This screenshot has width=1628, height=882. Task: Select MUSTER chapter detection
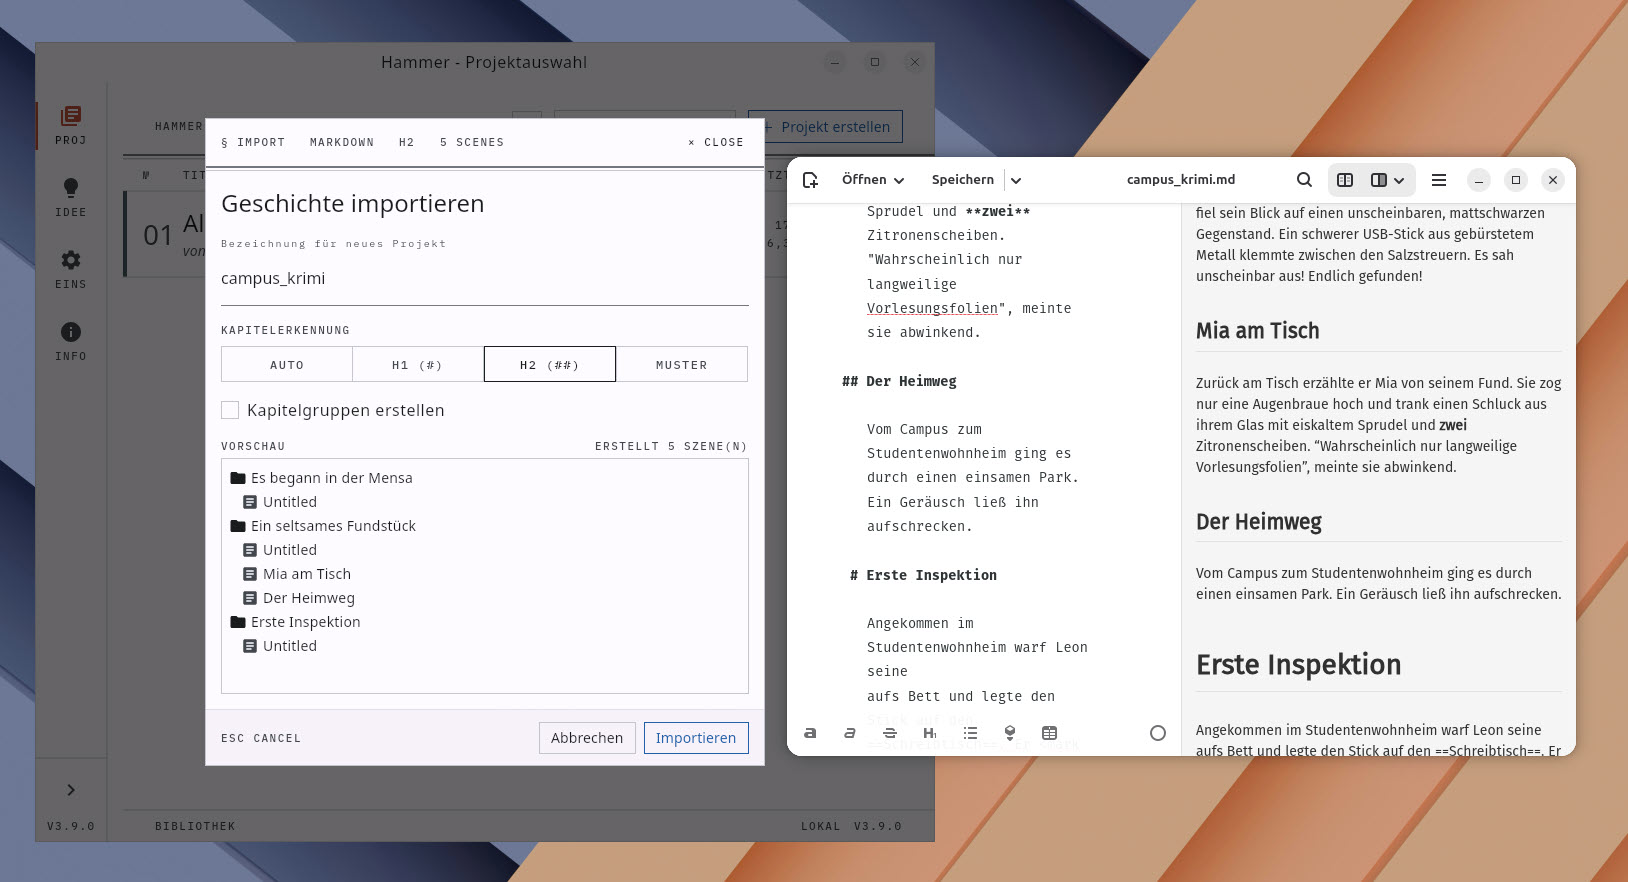coord(682,365)
